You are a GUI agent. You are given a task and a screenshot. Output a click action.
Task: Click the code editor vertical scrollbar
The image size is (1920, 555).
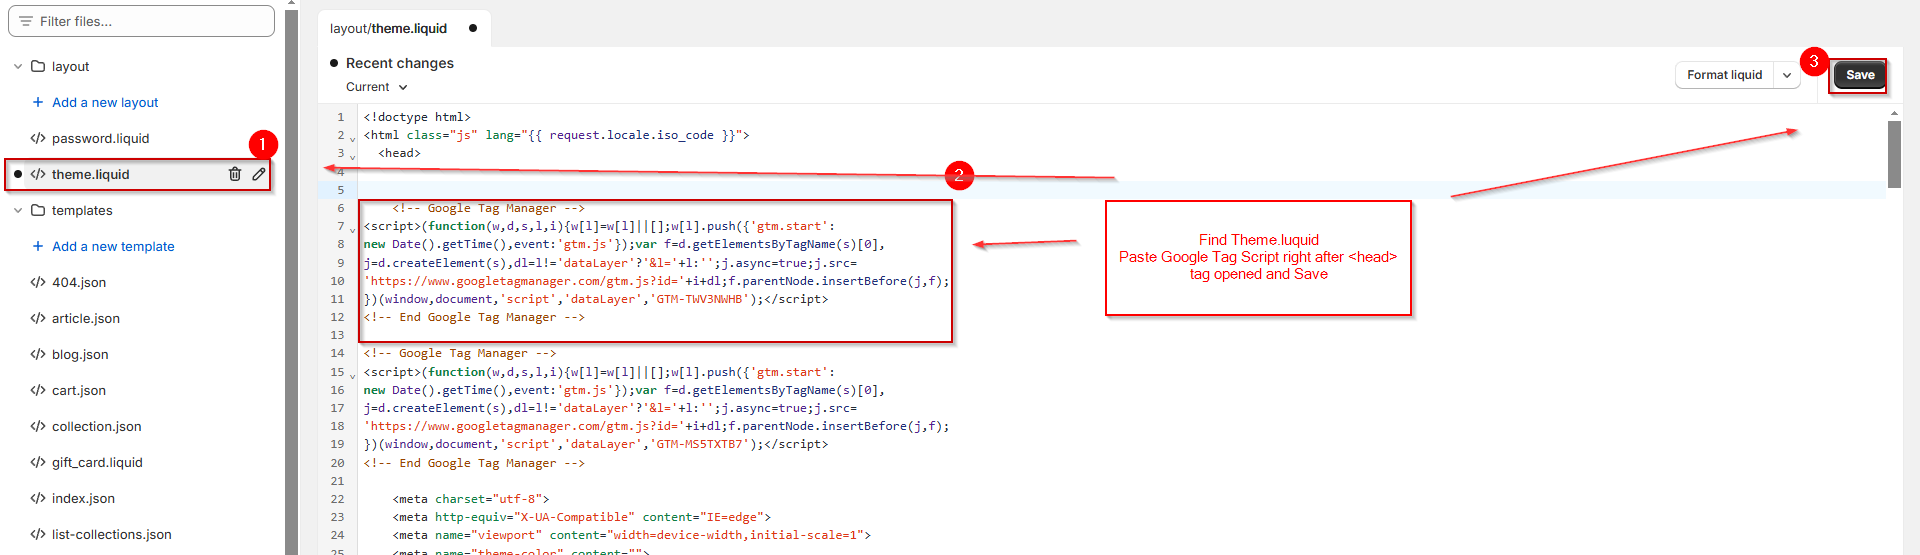[x=1894, y=155]
